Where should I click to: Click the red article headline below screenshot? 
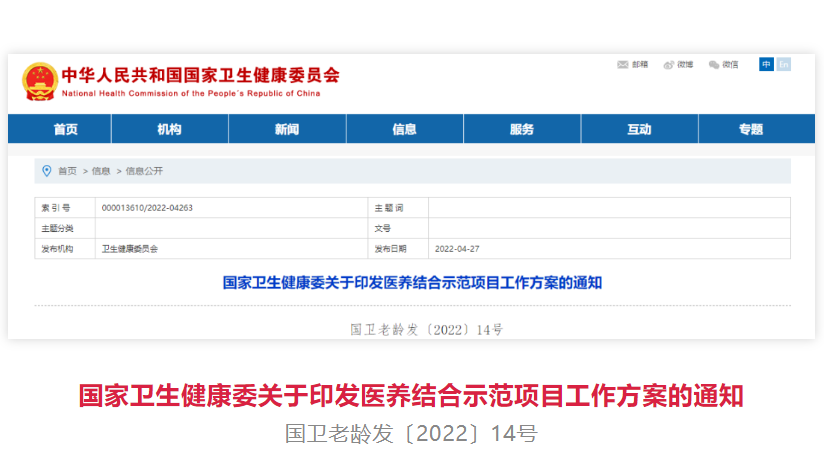(x=411, y=396)
